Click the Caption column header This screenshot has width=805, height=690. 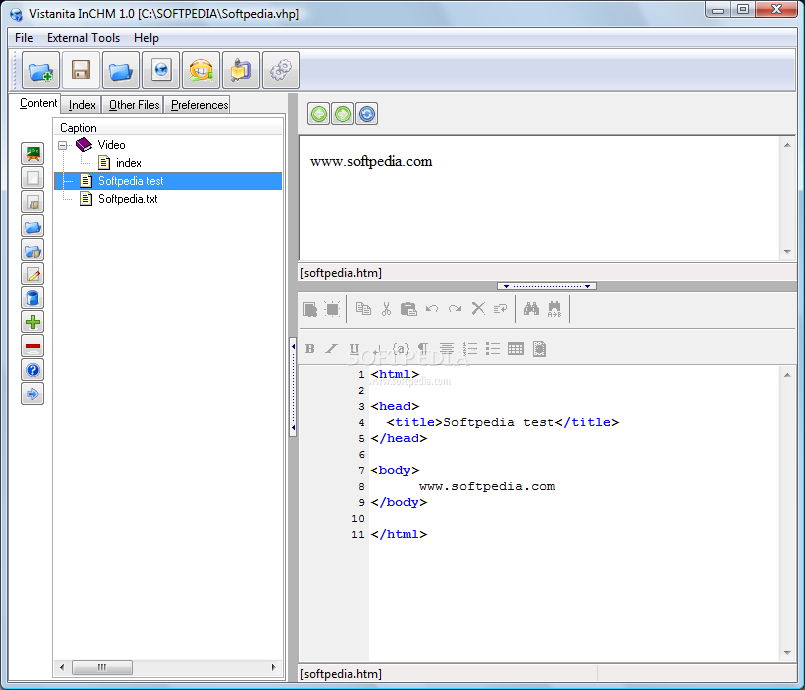(169, 127)
